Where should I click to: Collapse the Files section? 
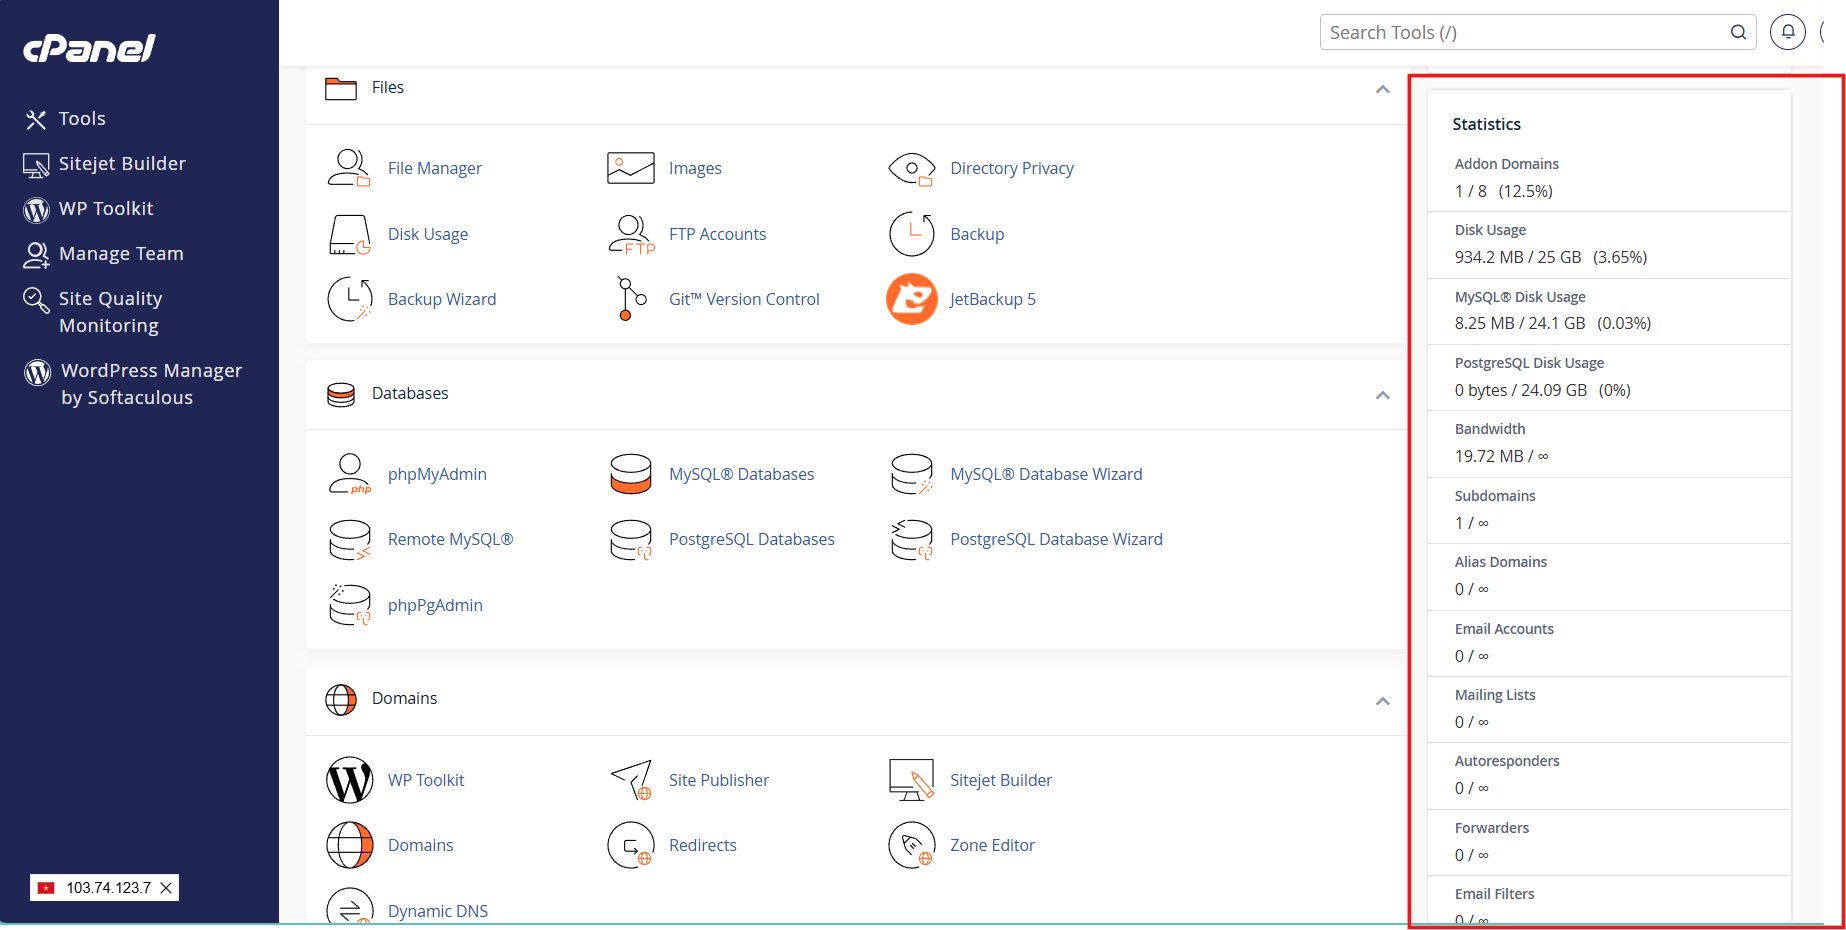click(x=1382, y=89)
